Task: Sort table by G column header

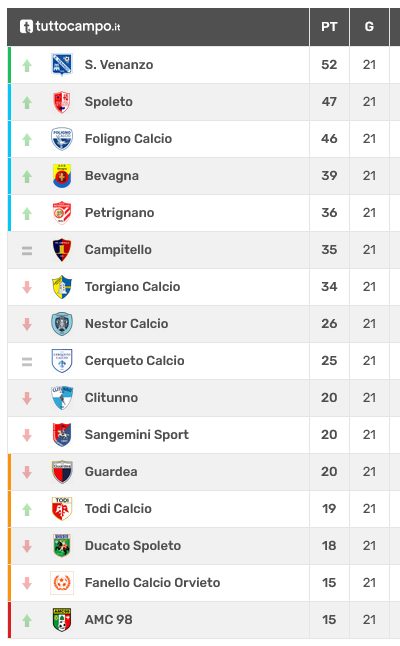Action: [369, 27]
